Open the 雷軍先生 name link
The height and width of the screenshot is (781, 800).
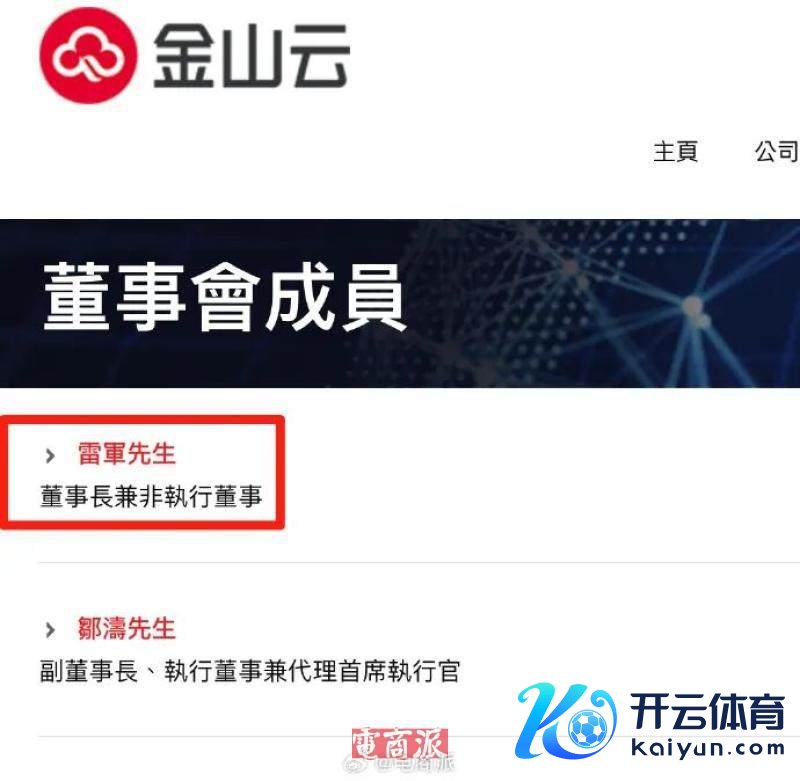coord(127,454)
